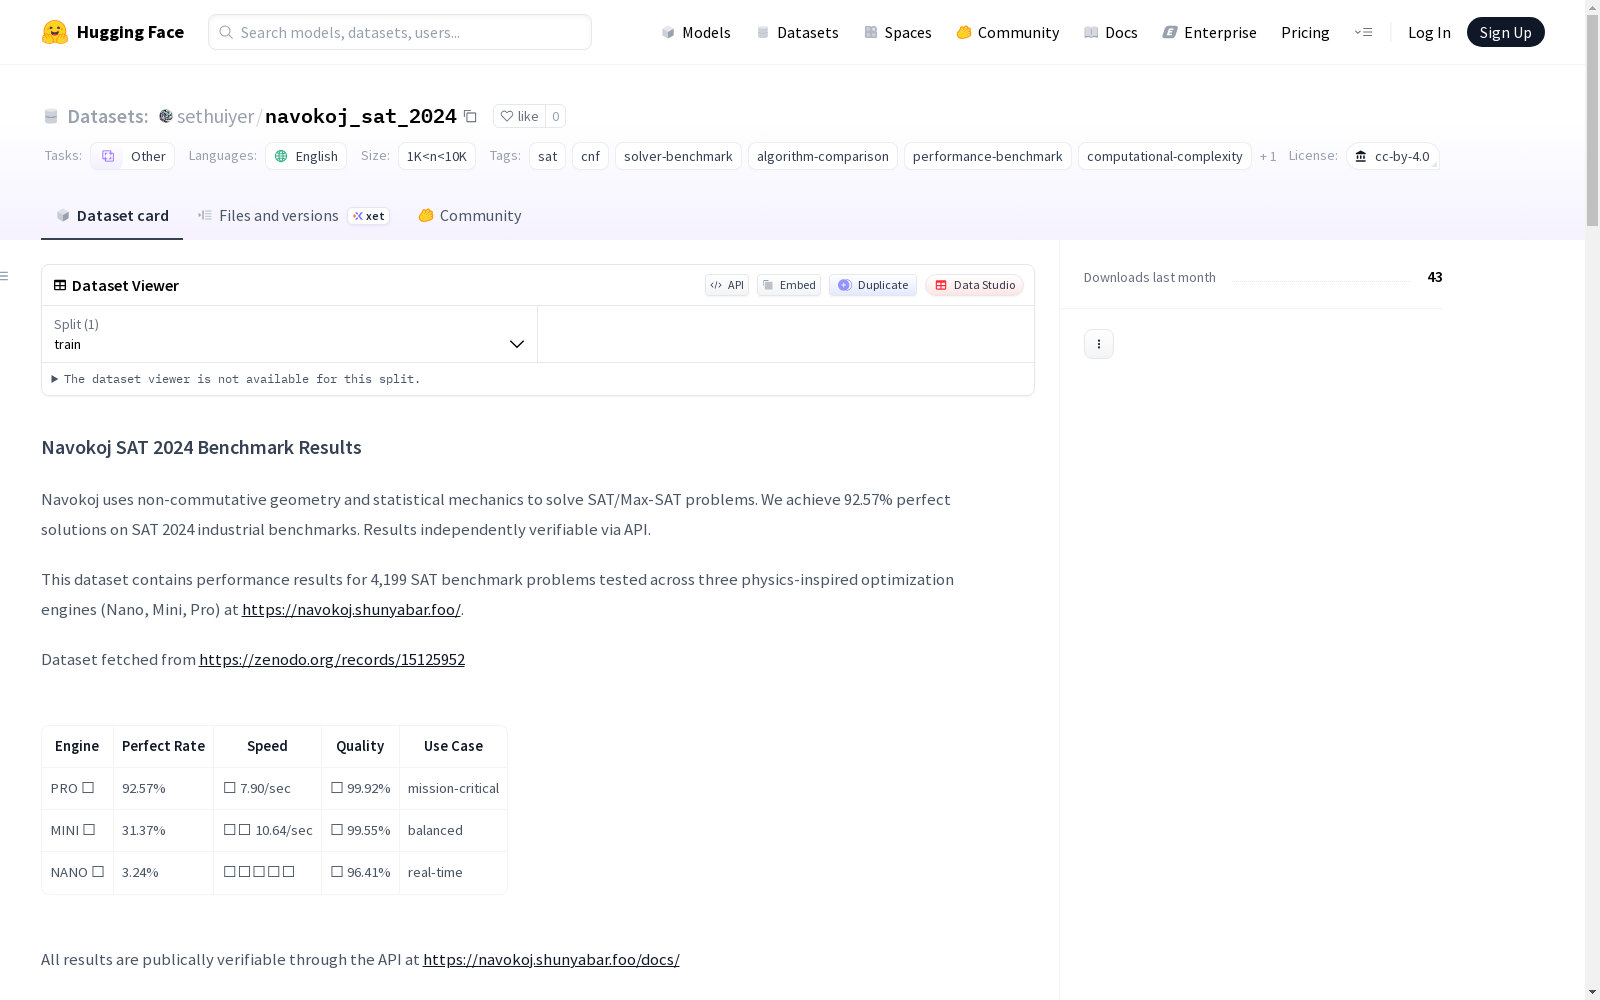Viewport: 1600px width, 1000px height.
Task: Open the navokoj.shunyabar.foo/docs link
Action: click(551, 959)
